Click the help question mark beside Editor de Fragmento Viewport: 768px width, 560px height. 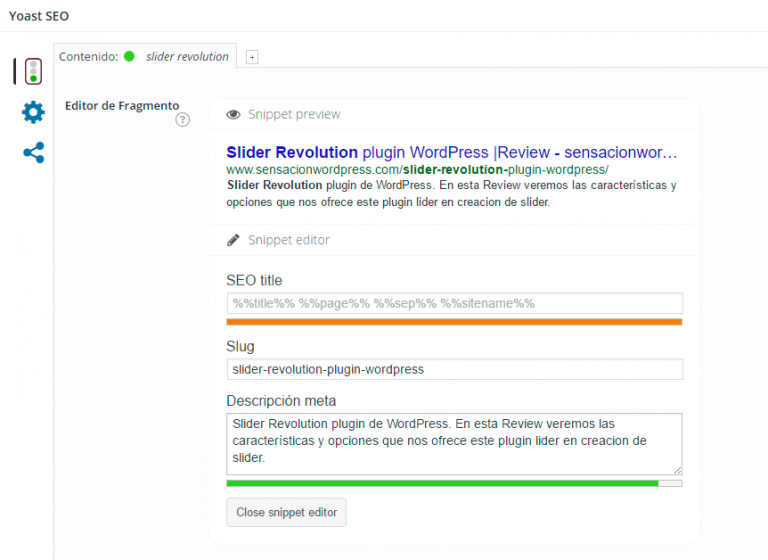coord(183,120)
